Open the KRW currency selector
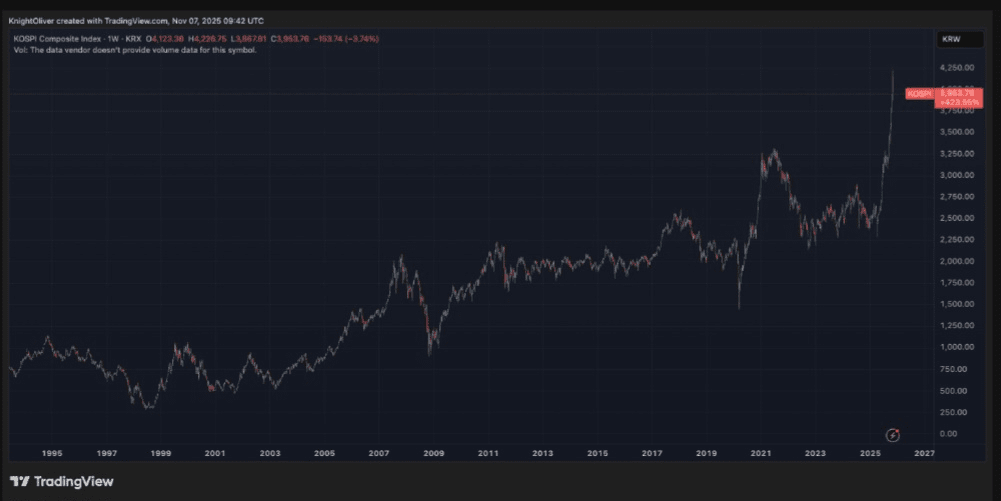Screen dimensions: 1001x501 coord(950,39)
